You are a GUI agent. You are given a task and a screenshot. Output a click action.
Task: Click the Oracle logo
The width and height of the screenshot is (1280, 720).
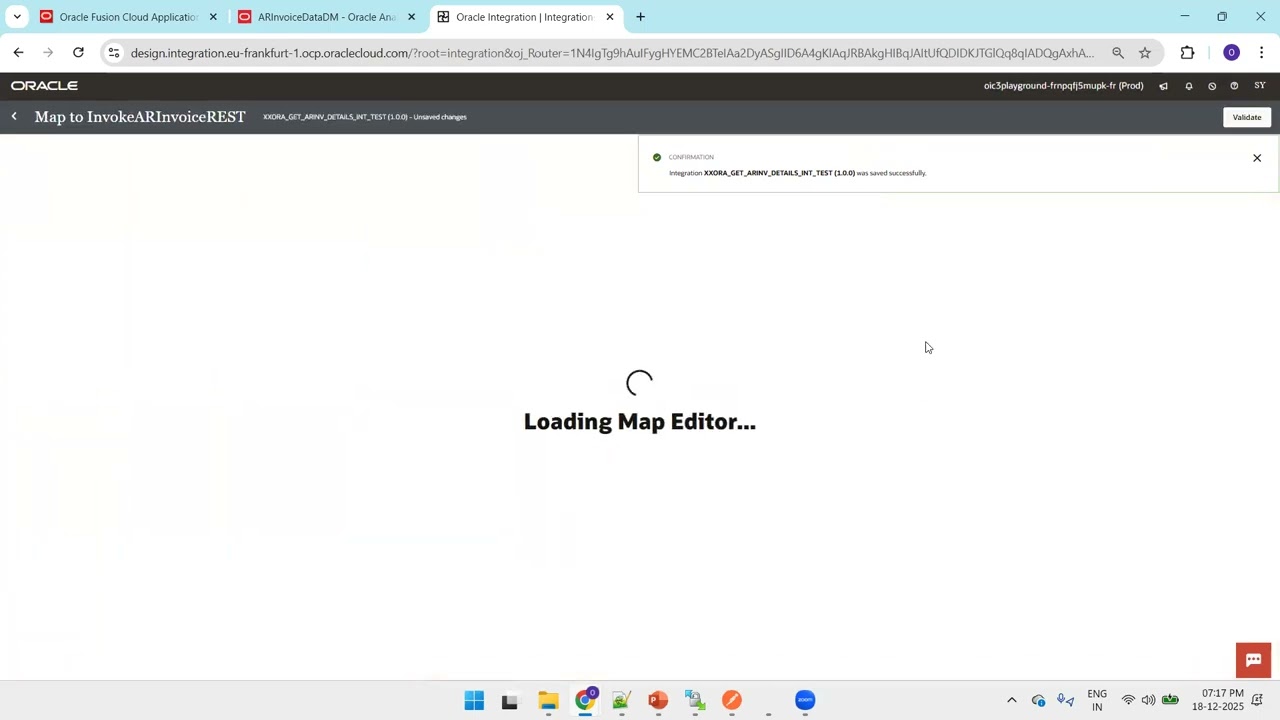click(x=44, y=86)
